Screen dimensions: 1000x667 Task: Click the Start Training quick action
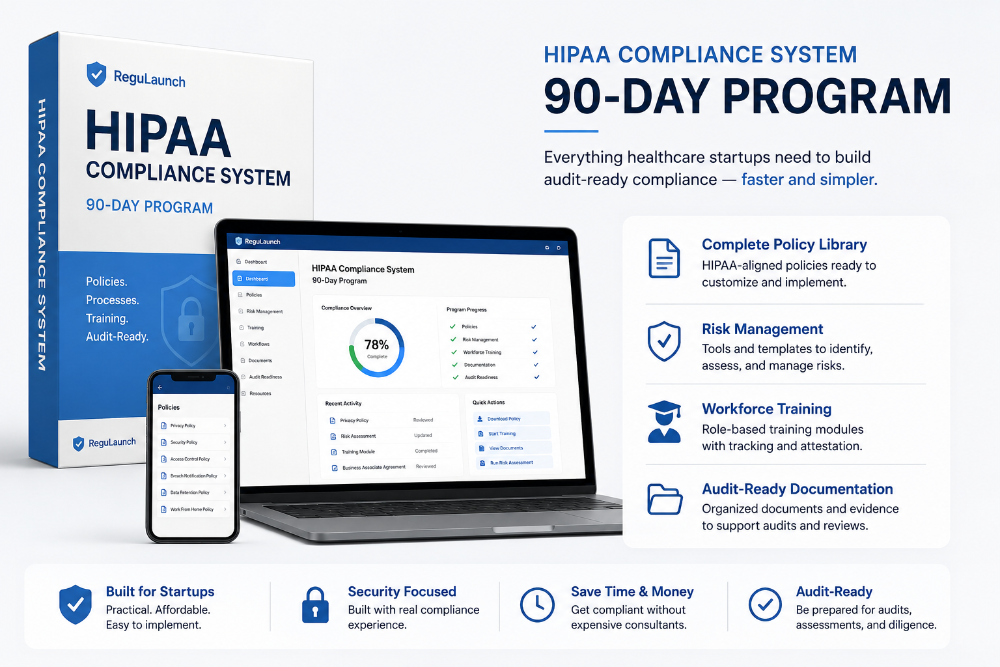[513, 434]
